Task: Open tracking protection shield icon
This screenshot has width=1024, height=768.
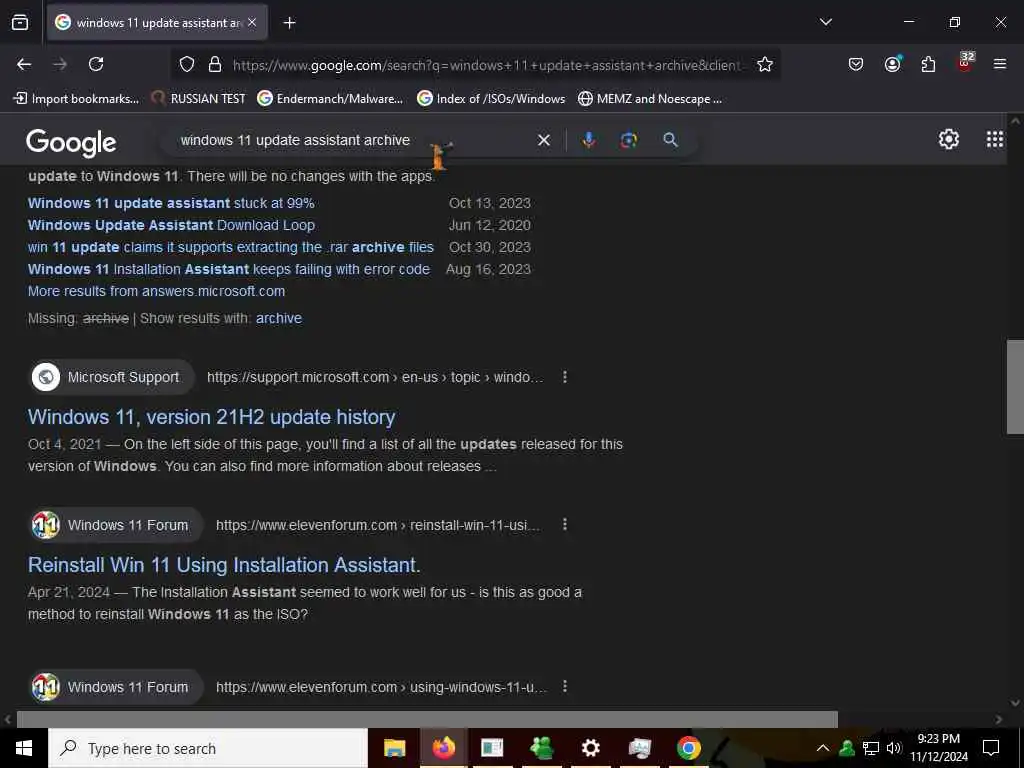Action: [187, 65]
